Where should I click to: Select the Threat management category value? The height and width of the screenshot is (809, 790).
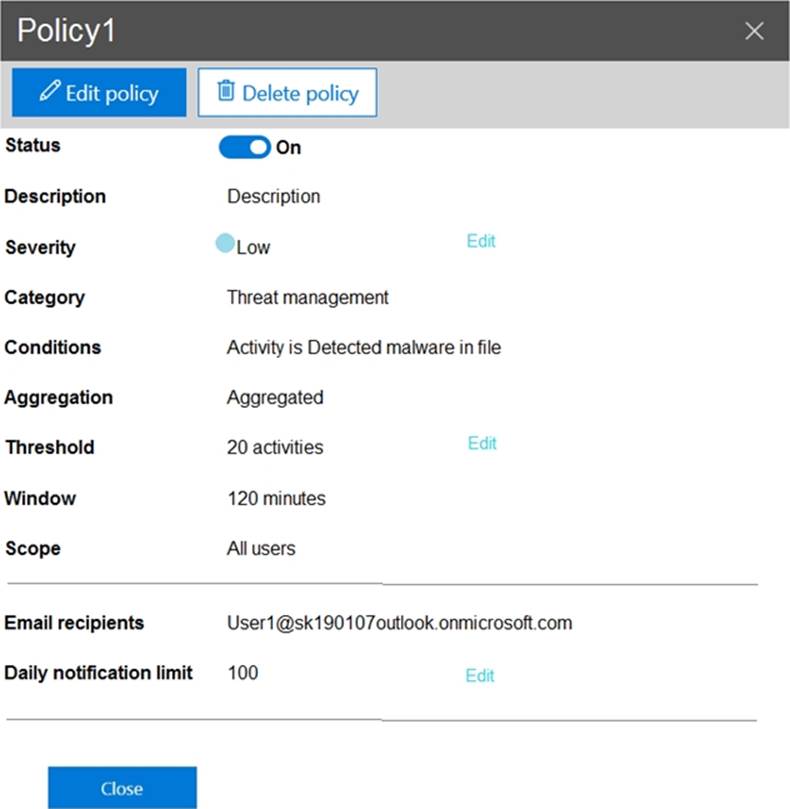(307, 297)
